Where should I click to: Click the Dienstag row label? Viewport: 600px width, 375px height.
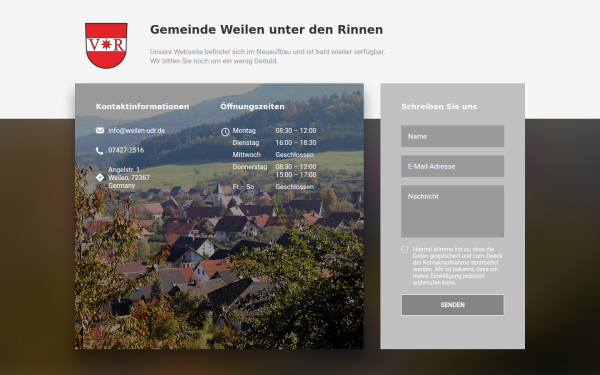tap(246, 142)
